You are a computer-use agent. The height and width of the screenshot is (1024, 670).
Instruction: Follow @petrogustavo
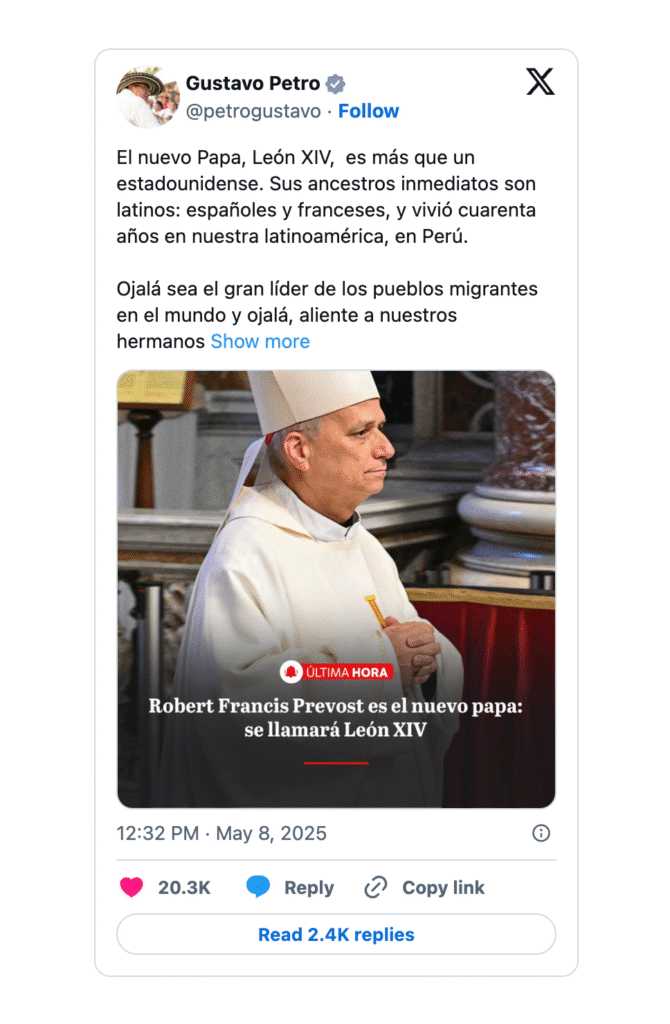(x=368, y=111)
